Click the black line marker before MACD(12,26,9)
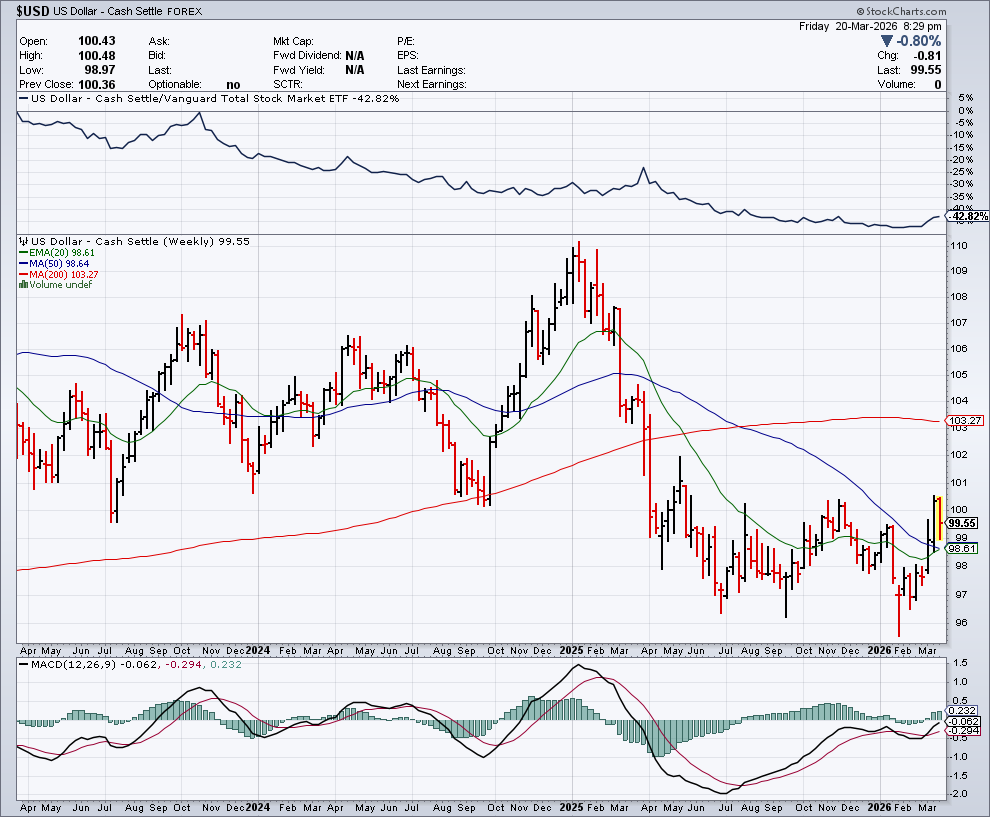This screenshot has height=817, width=990. point(23,664)
